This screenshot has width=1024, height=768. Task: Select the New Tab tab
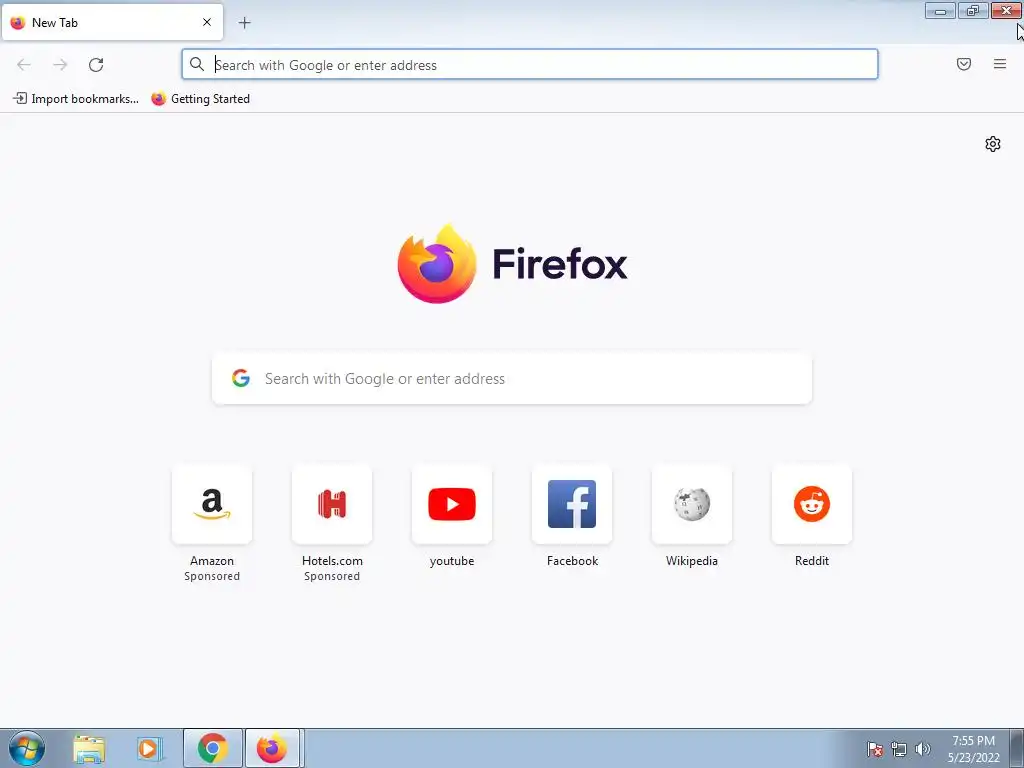(112, 22)
